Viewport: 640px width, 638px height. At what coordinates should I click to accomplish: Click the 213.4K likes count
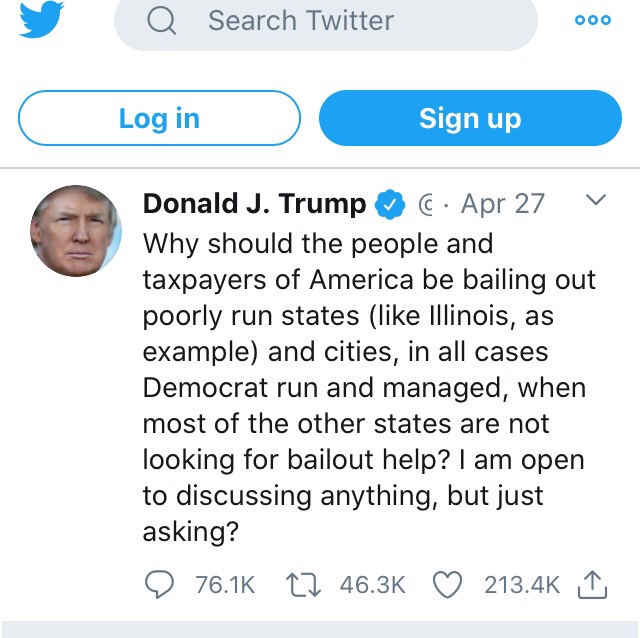[522, 585]
